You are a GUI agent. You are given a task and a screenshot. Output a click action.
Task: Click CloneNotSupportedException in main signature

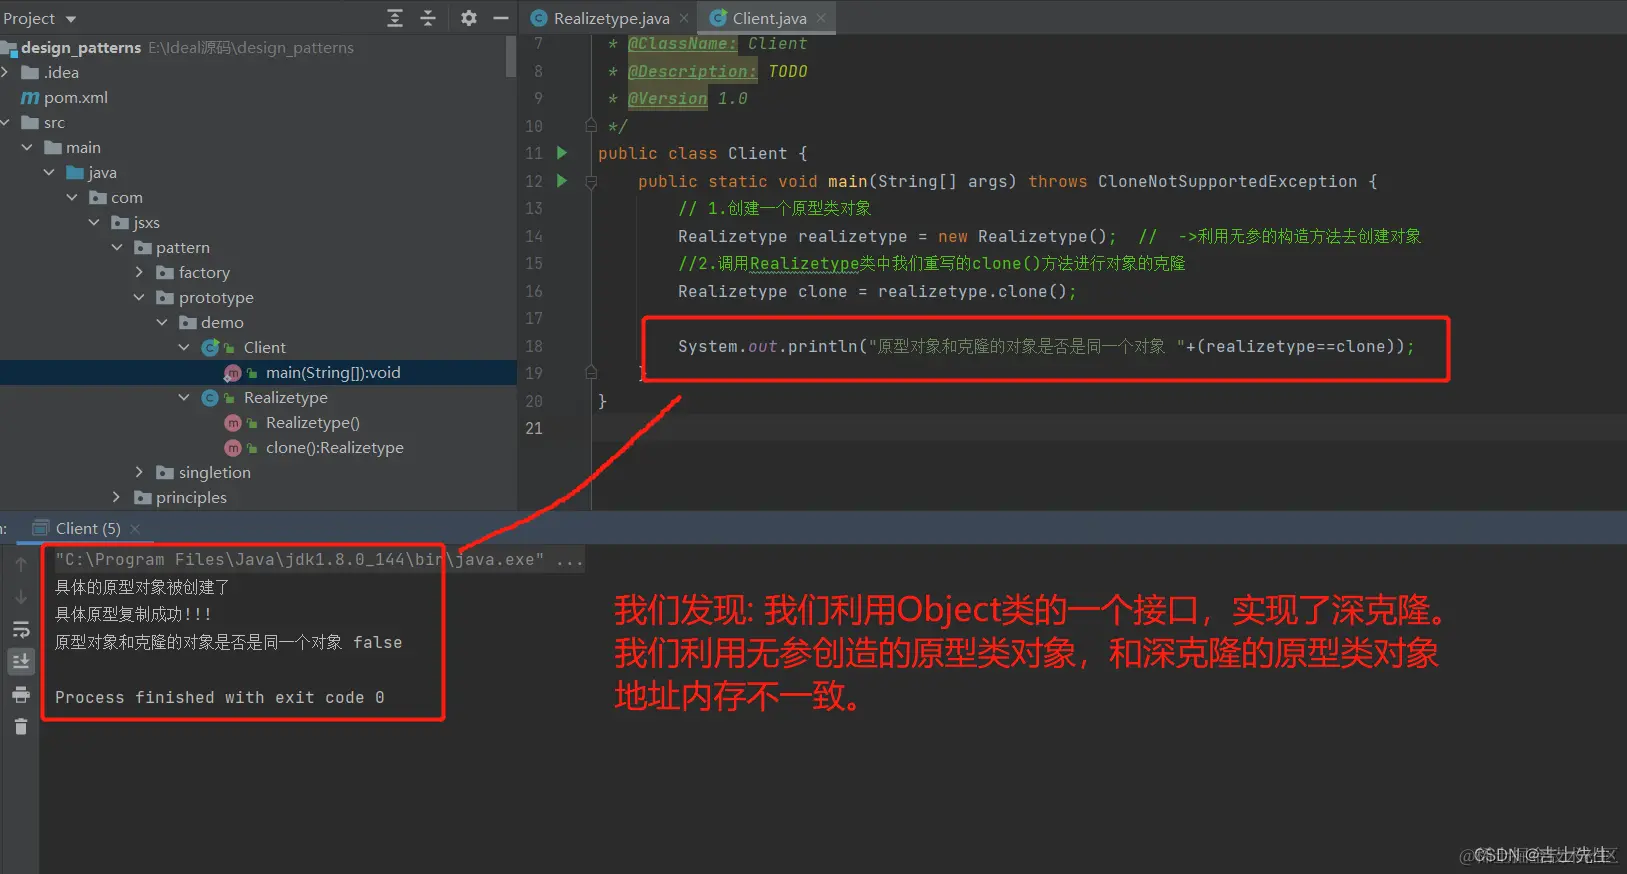pos(1227,181)
